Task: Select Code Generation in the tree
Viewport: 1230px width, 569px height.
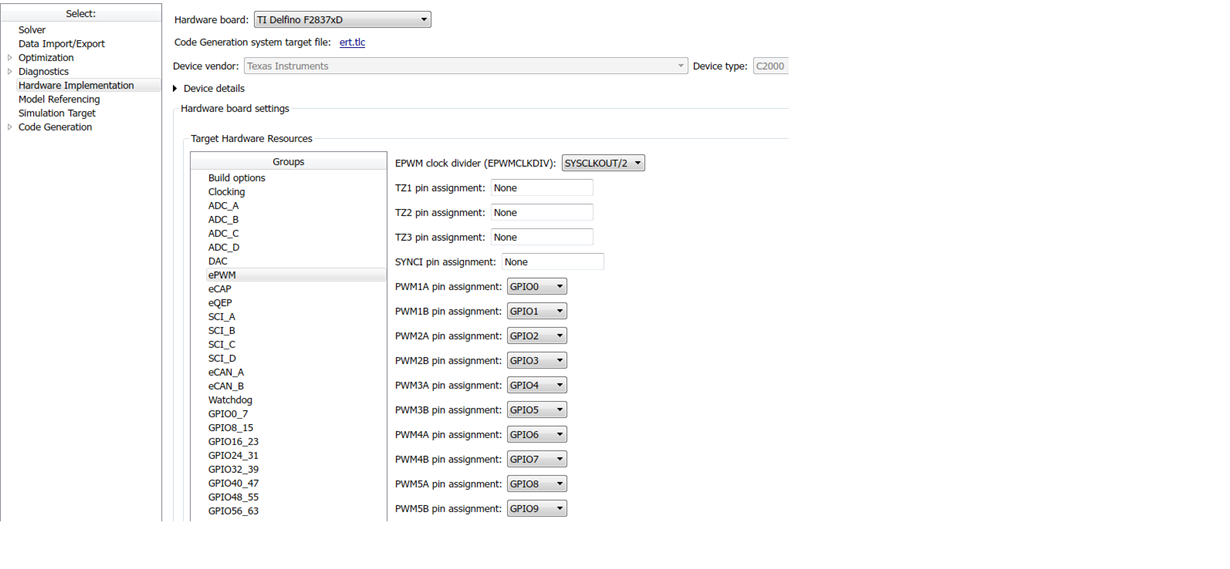Action: (x=55, y=127)
